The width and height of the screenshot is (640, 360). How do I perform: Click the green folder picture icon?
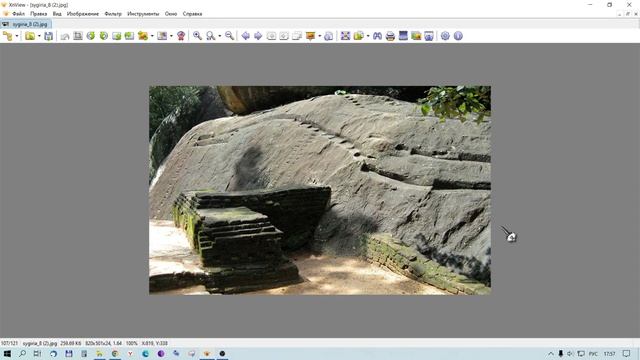pos(416,36)
